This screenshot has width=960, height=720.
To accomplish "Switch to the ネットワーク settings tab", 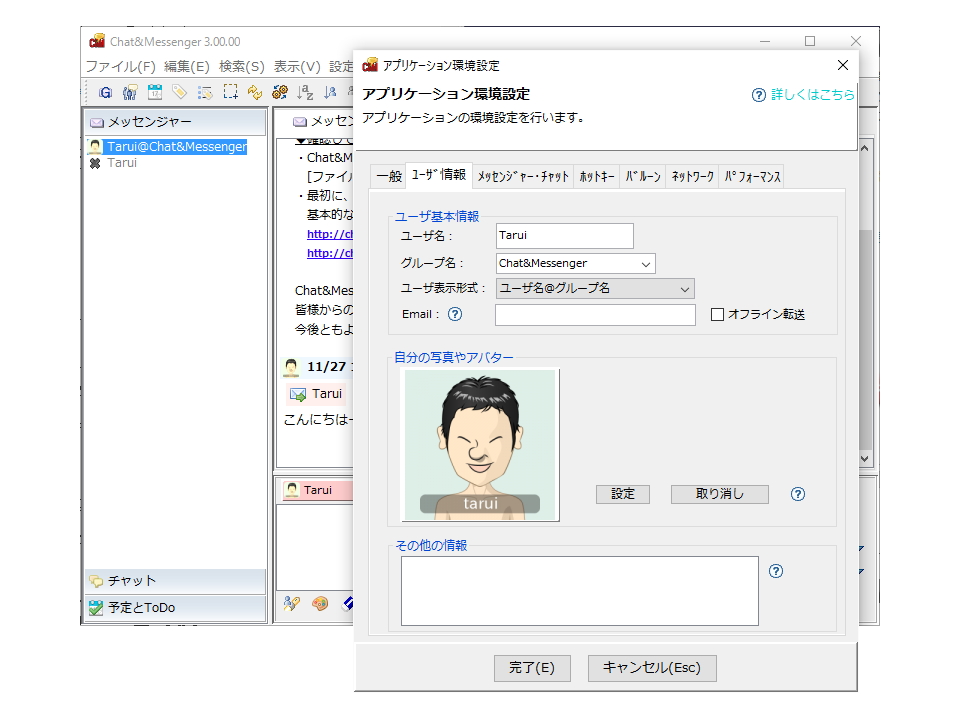I will 691,174.
